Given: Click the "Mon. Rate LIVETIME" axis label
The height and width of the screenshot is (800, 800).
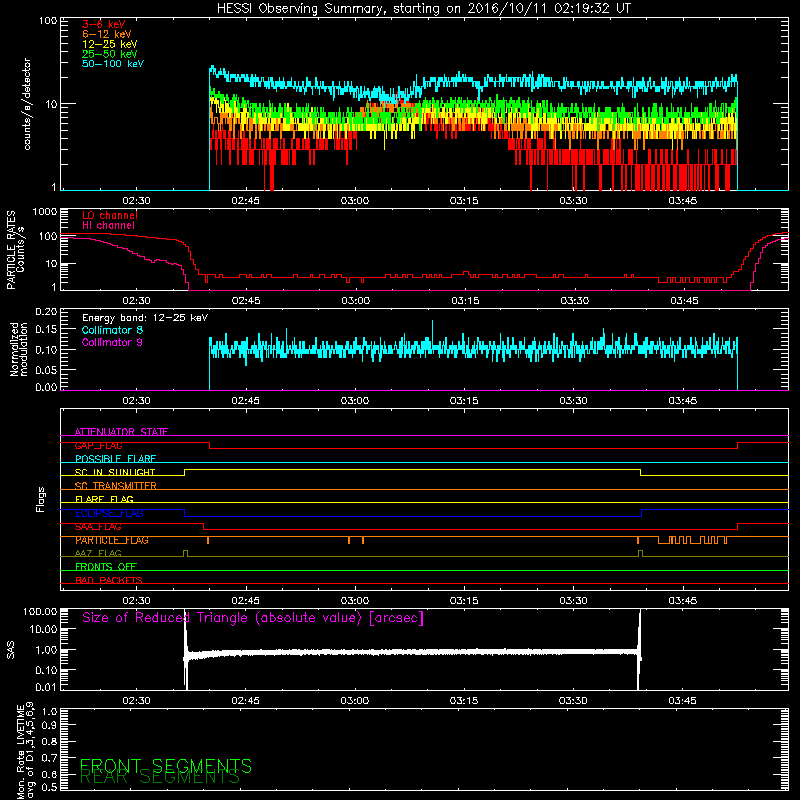Looking at the screenshot, I should pos(20,752).
